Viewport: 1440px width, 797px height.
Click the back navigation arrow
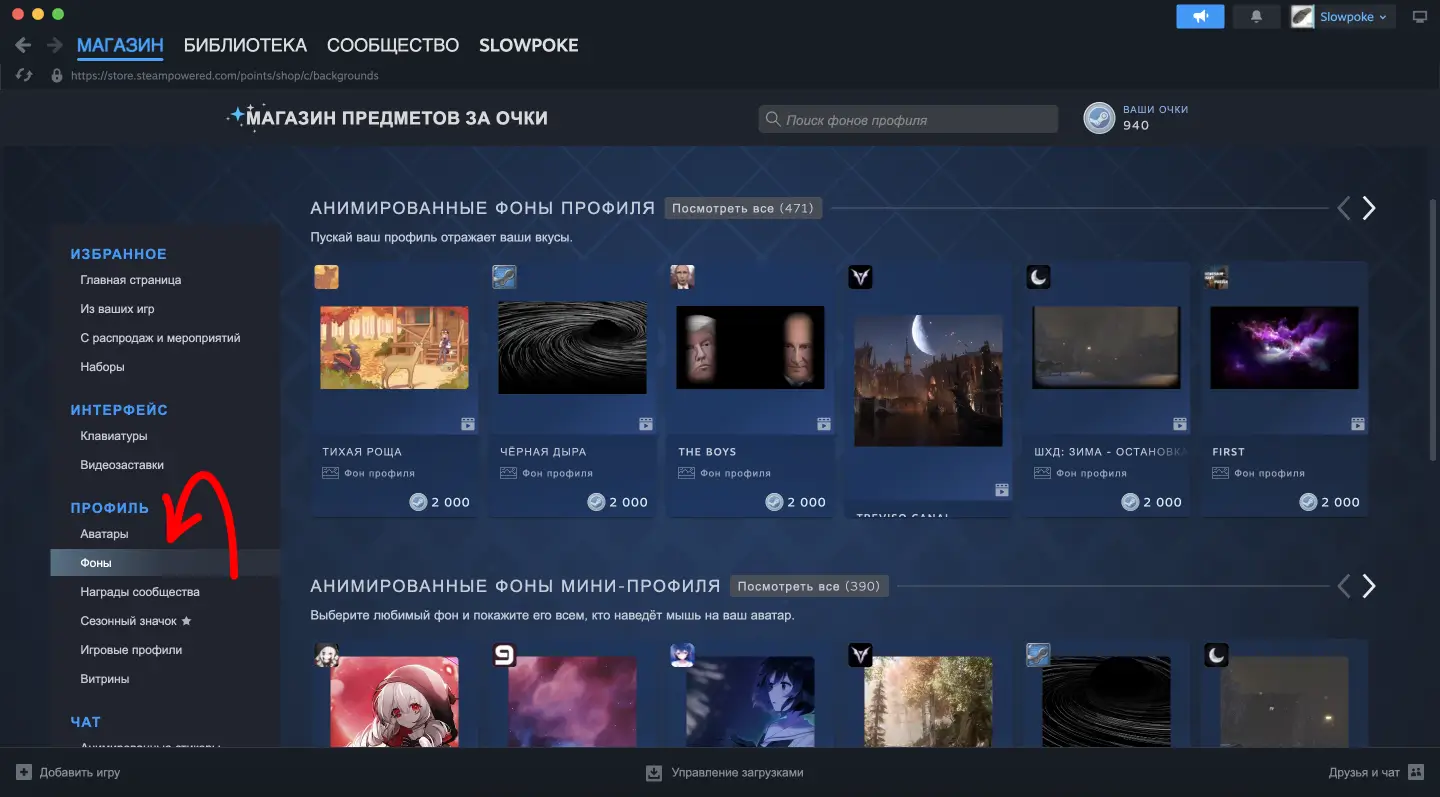[22, 45]
